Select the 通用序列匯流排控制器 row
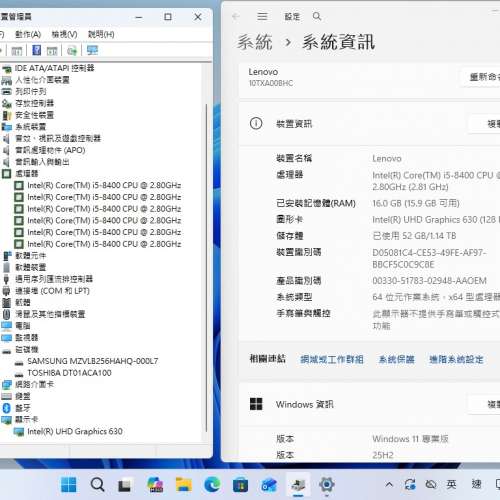 coord(54,279)
